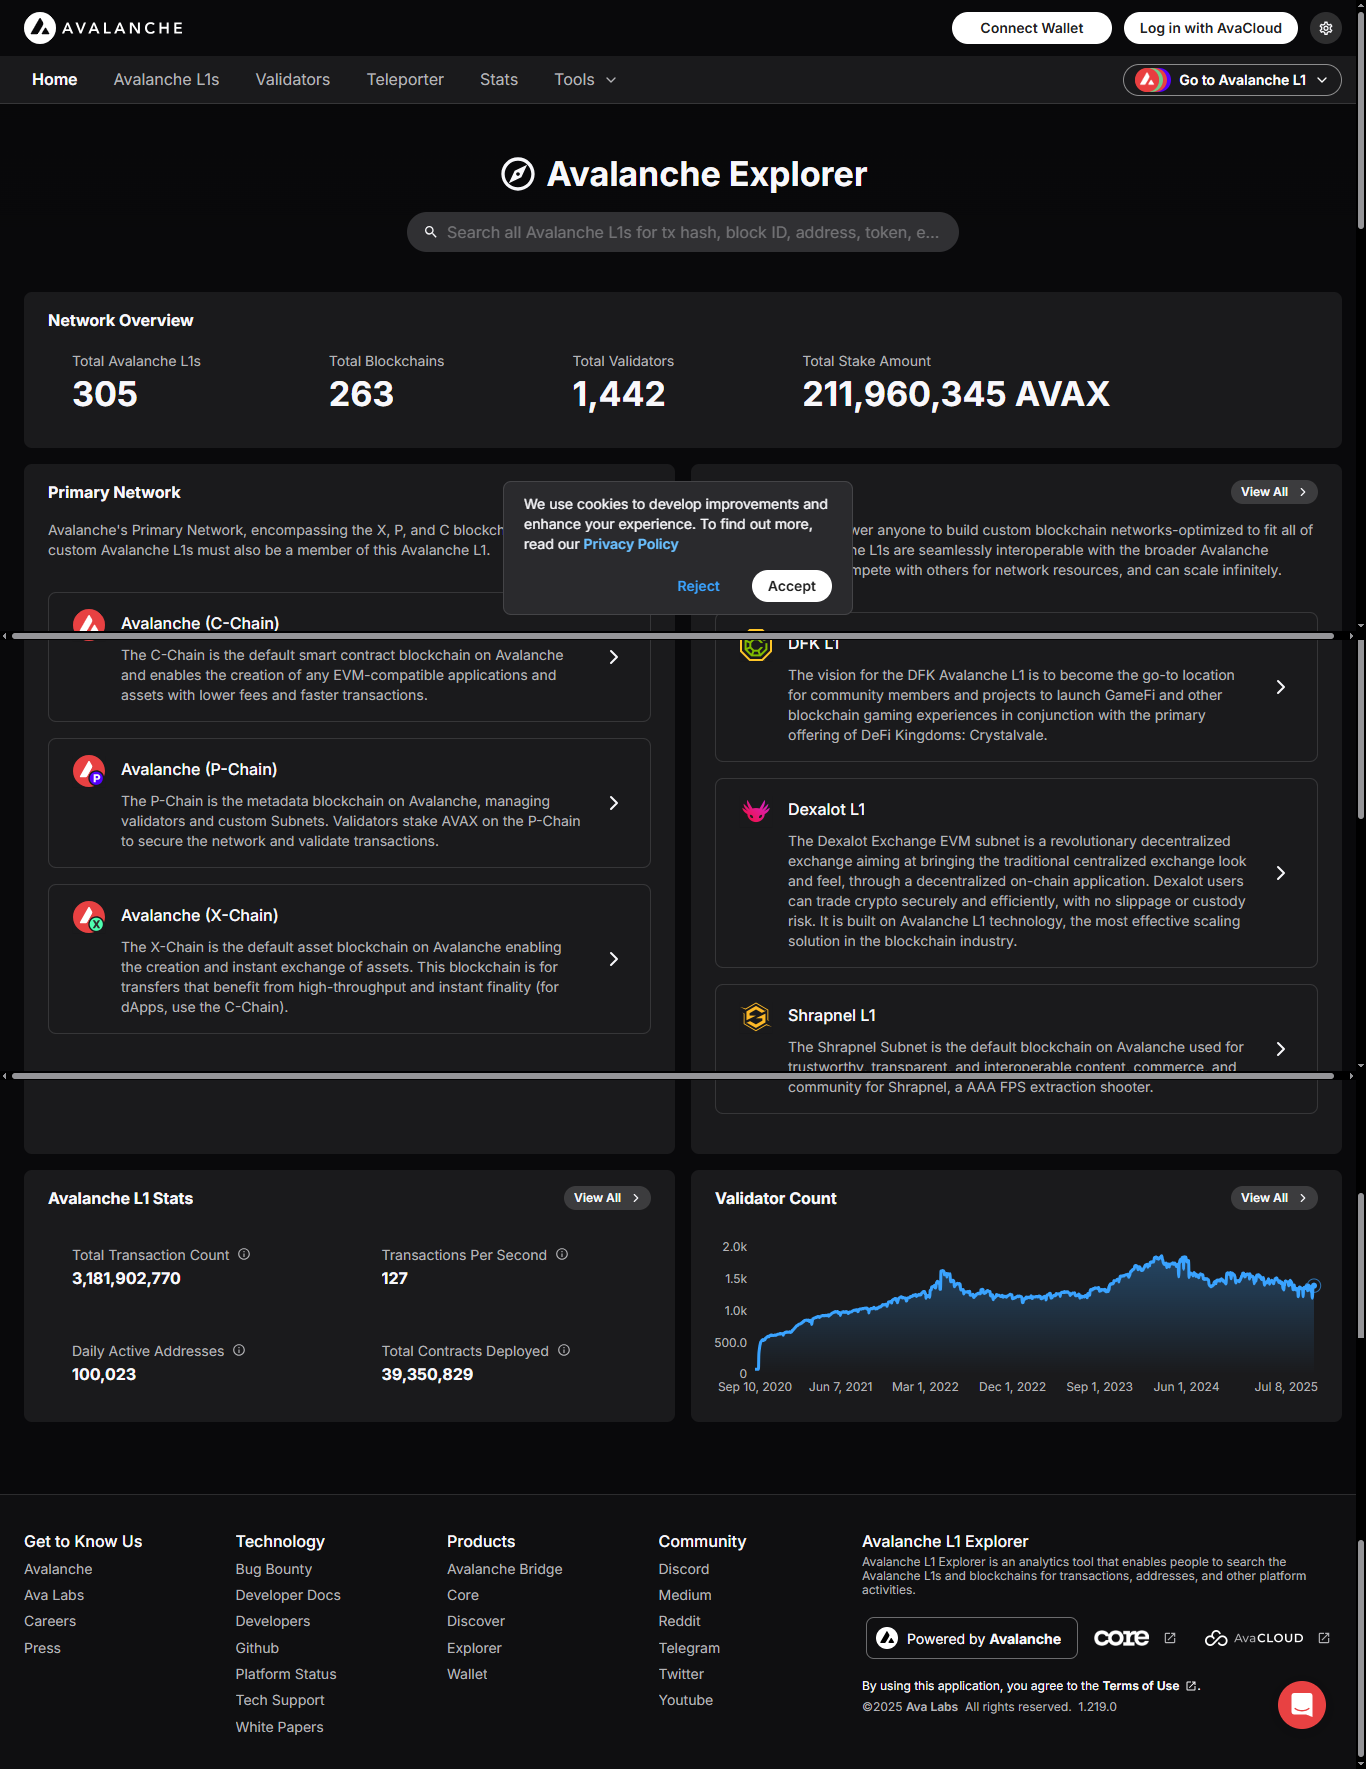Click the Core logo in footer
This screenshot has width=1366, height=1769.
tap(1121, 1638)
